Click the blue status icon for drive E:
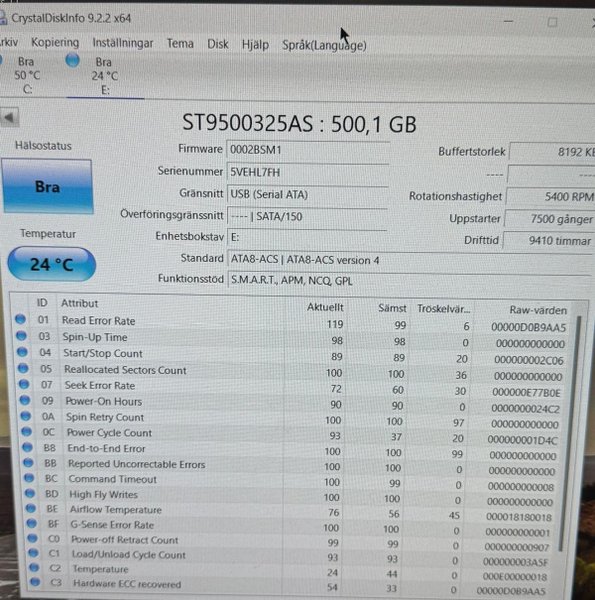Screen dimensions: 595x600 (73, 60)
